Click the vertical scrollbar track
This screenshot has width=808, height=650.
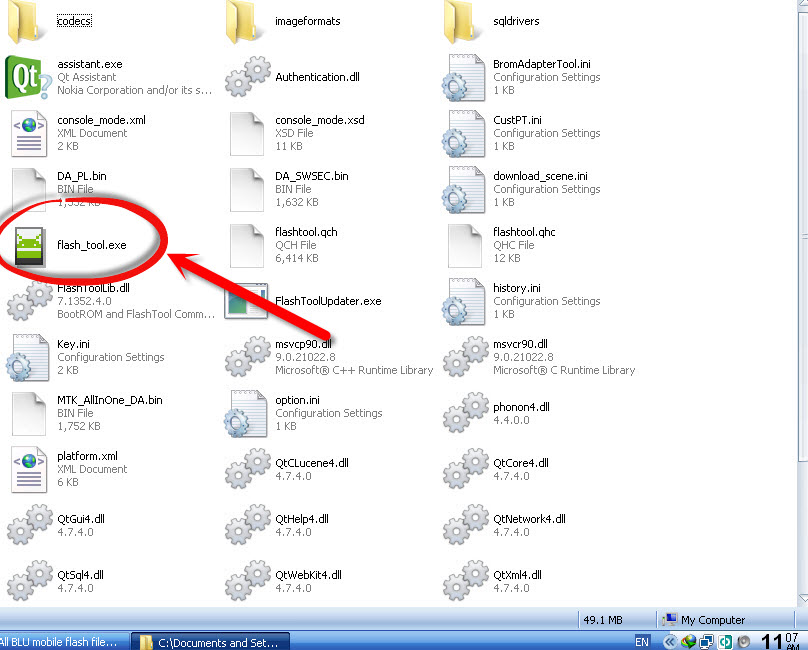point(803,527)
